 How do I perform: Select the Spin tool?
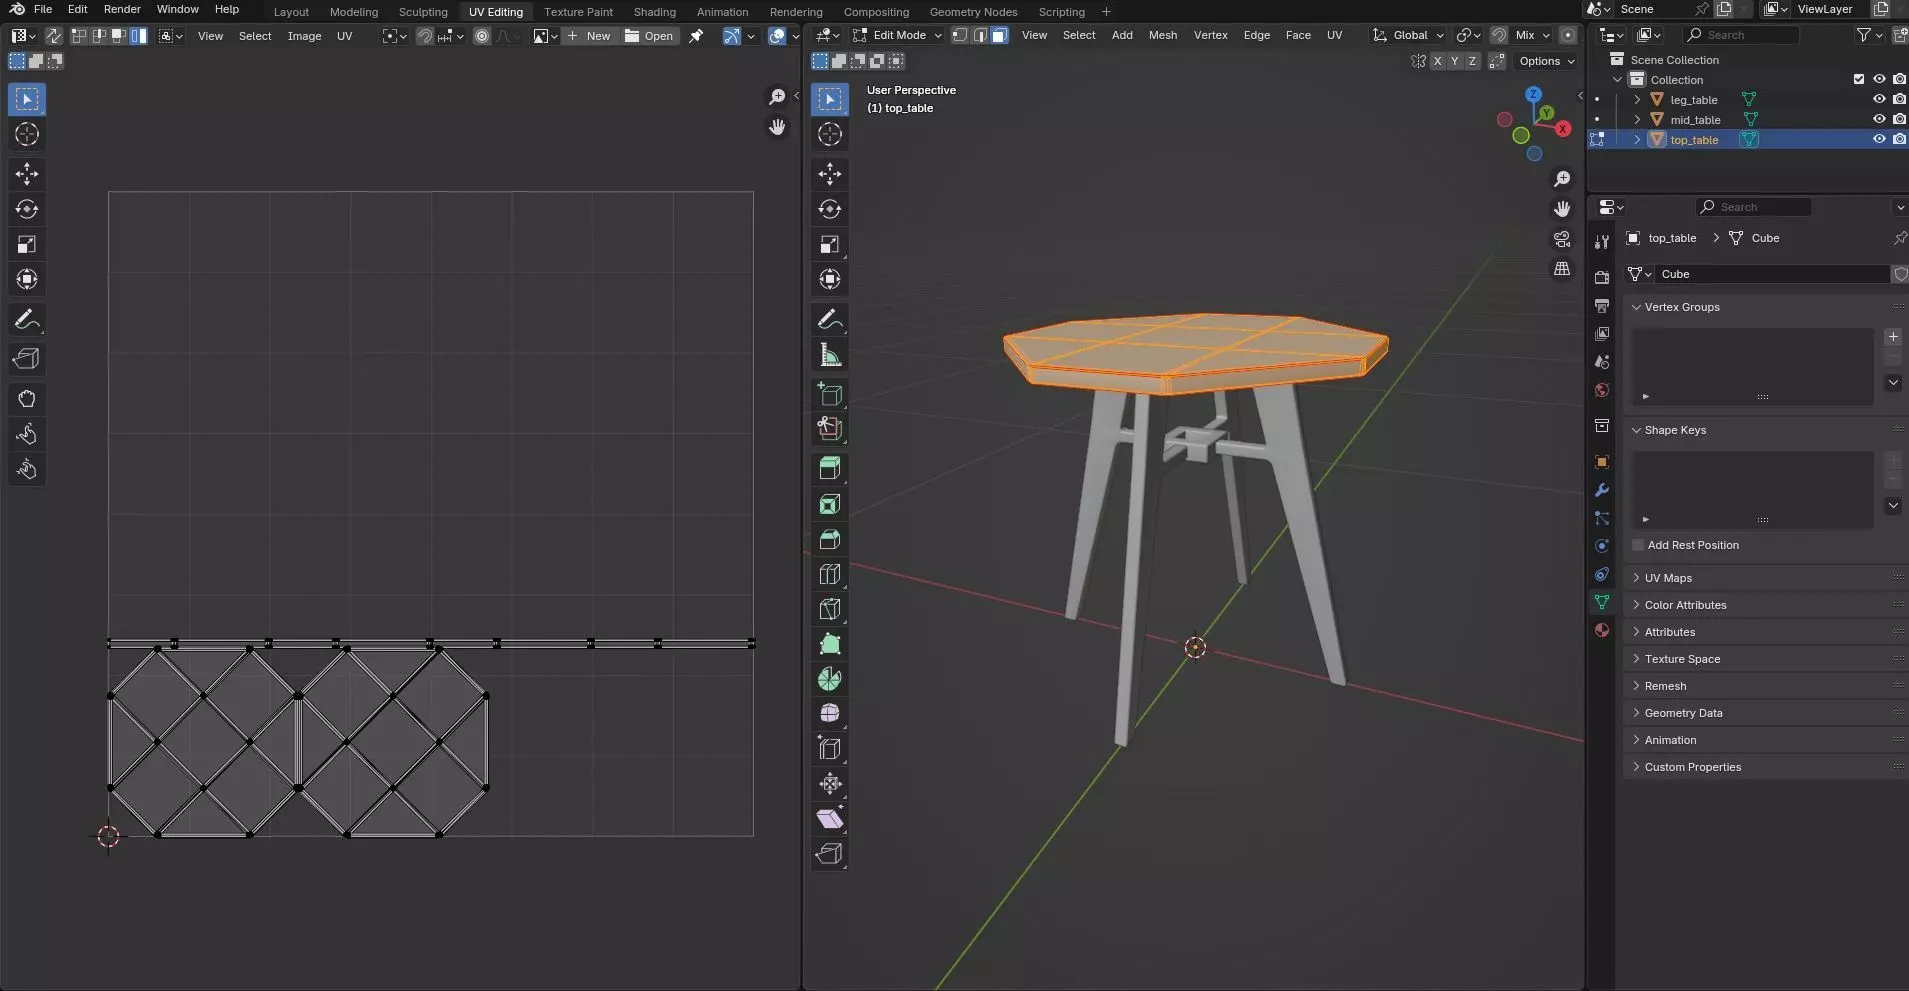click(x=830, y=679)
